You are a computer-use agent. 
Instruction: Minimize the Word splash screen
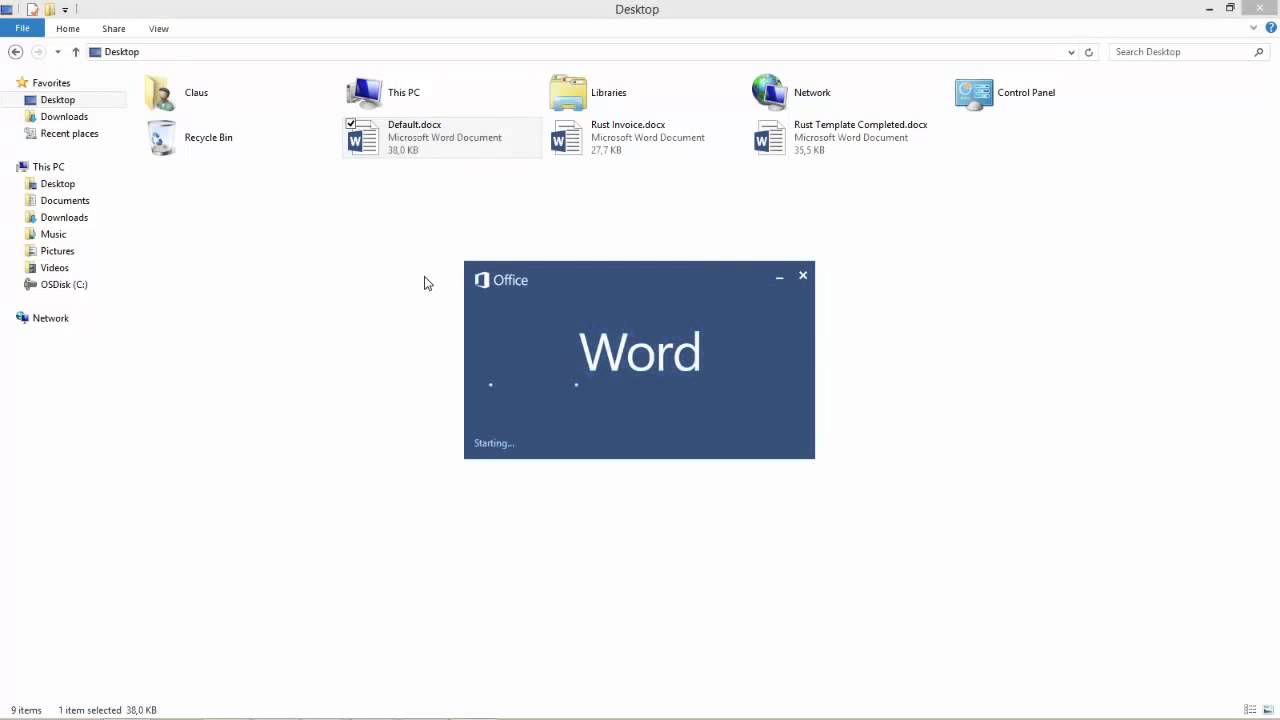(779, 277)
